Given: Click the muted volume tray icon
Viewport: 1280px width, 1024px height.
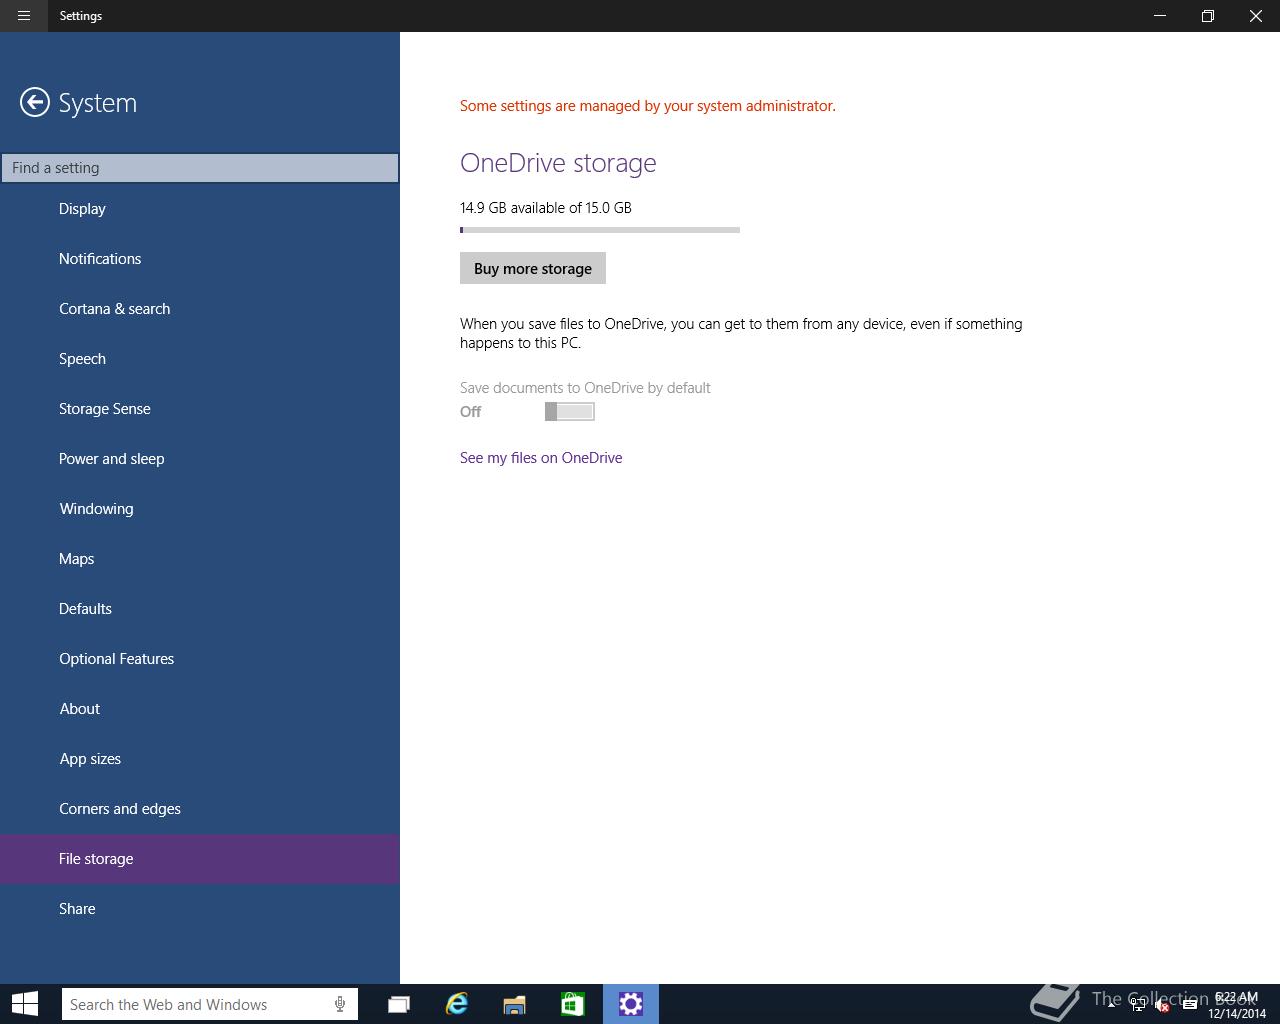Looking at the screenshot, I should click(x=1162, y=1005).
